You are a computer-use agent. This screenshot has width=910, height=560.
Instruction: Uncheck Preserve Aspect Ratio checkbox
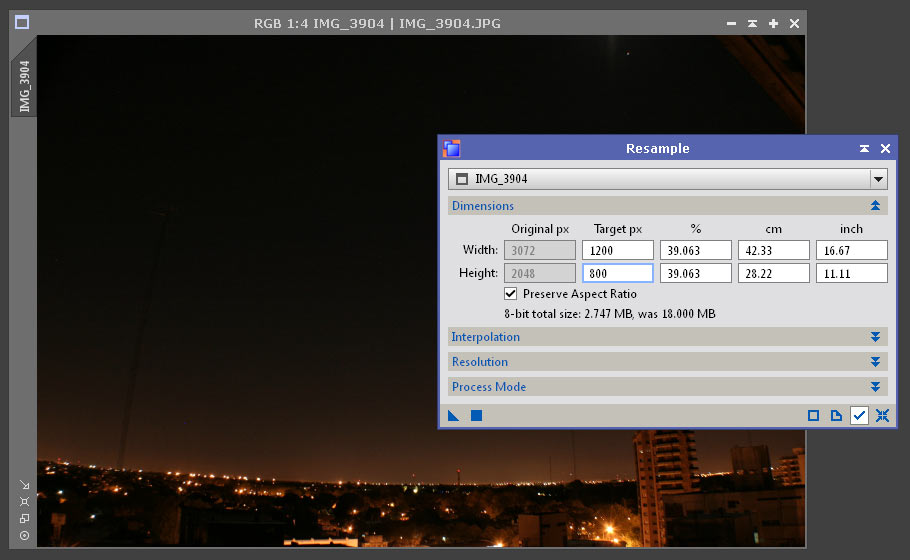511,294
